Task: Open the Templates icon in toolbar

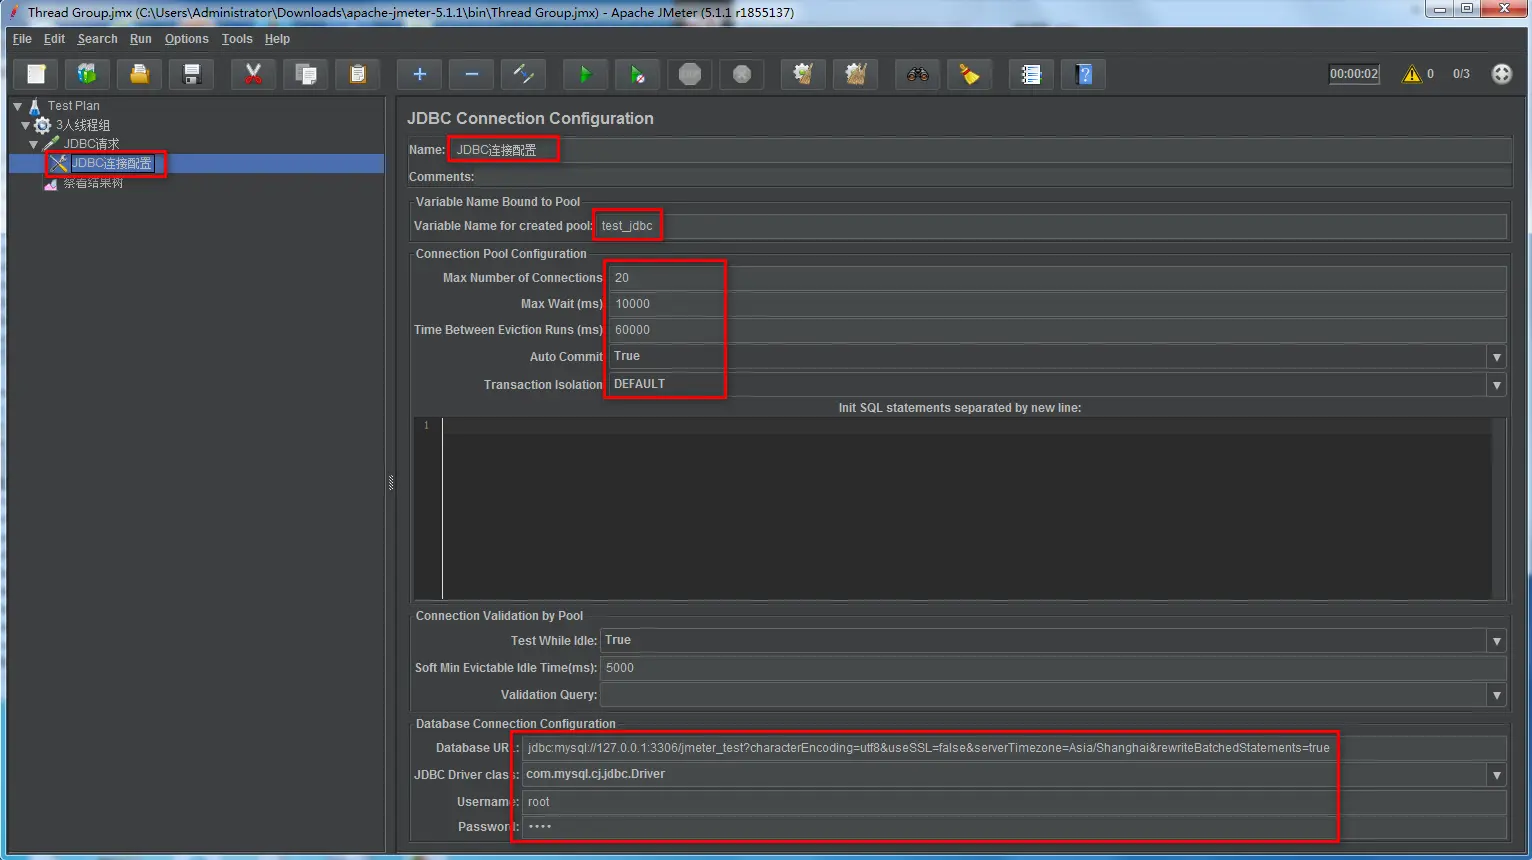Action: 88,74
